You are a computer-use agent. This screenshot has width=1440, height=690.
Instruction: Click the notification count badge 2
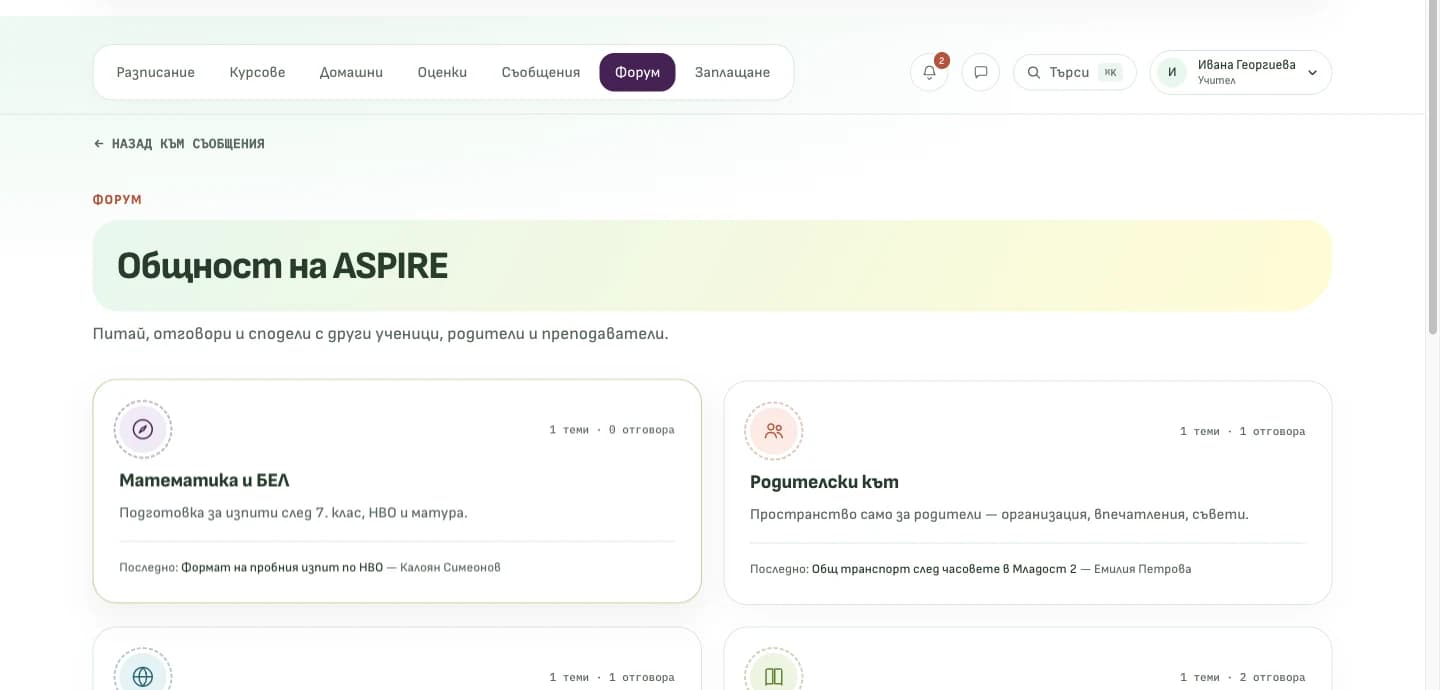[941, 61]
